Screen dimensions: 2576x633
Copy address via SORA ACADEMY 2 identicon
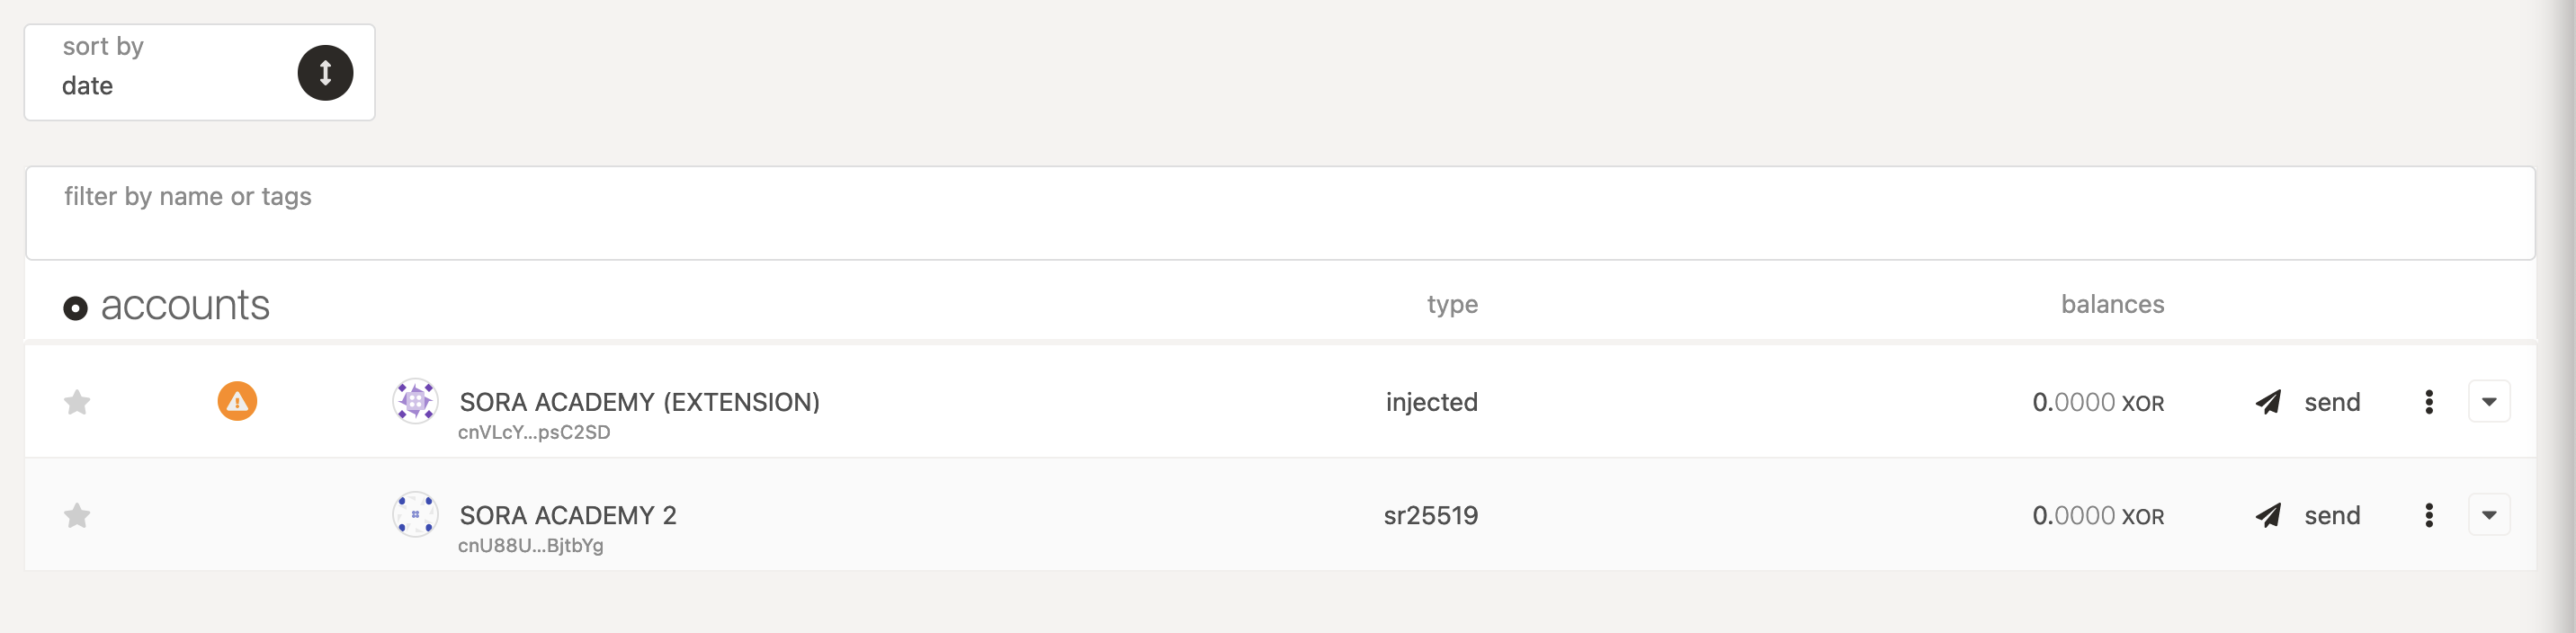(x=415, y=514)
